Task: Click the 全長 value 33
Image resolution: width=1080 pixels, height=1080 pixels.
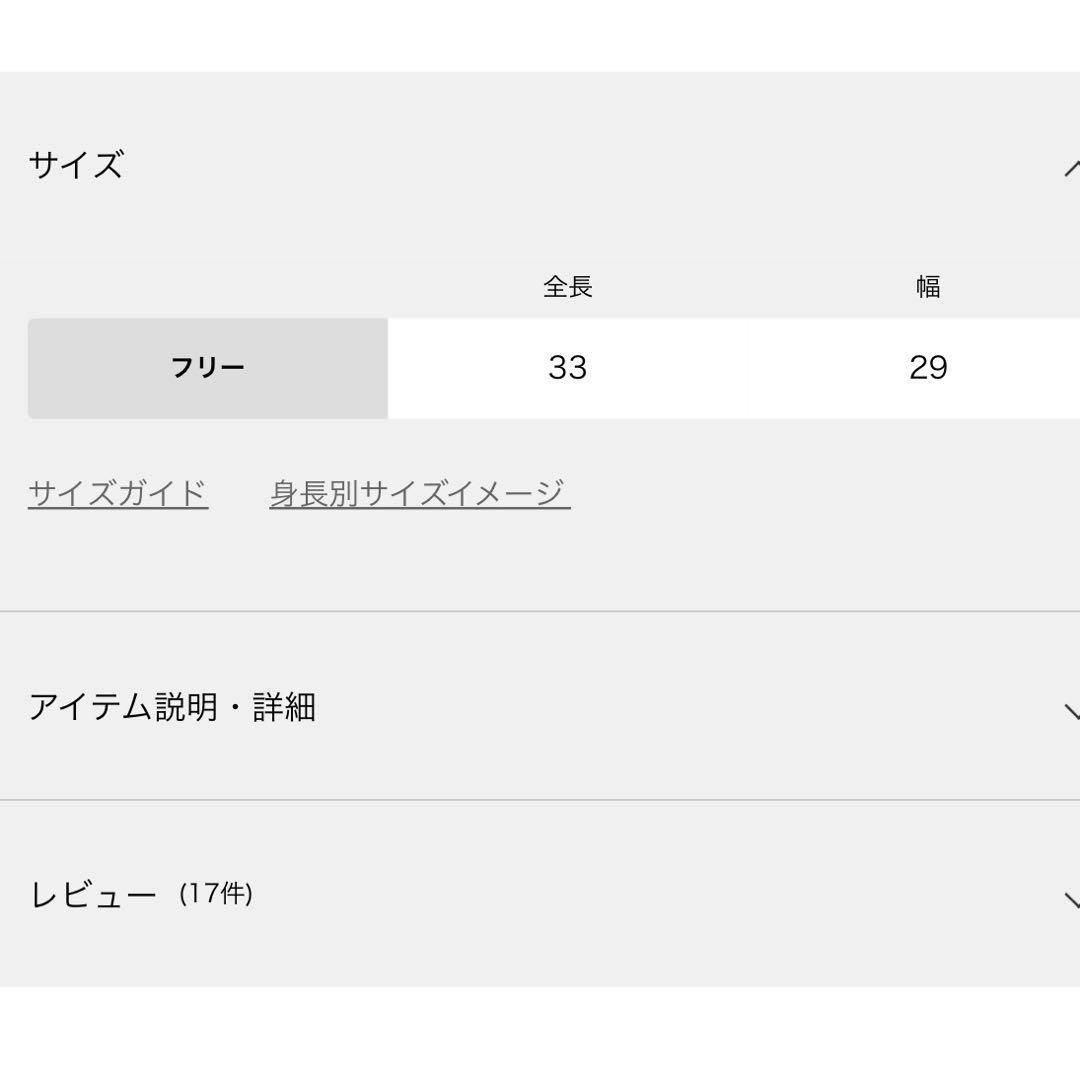Action: coord(568,368)
